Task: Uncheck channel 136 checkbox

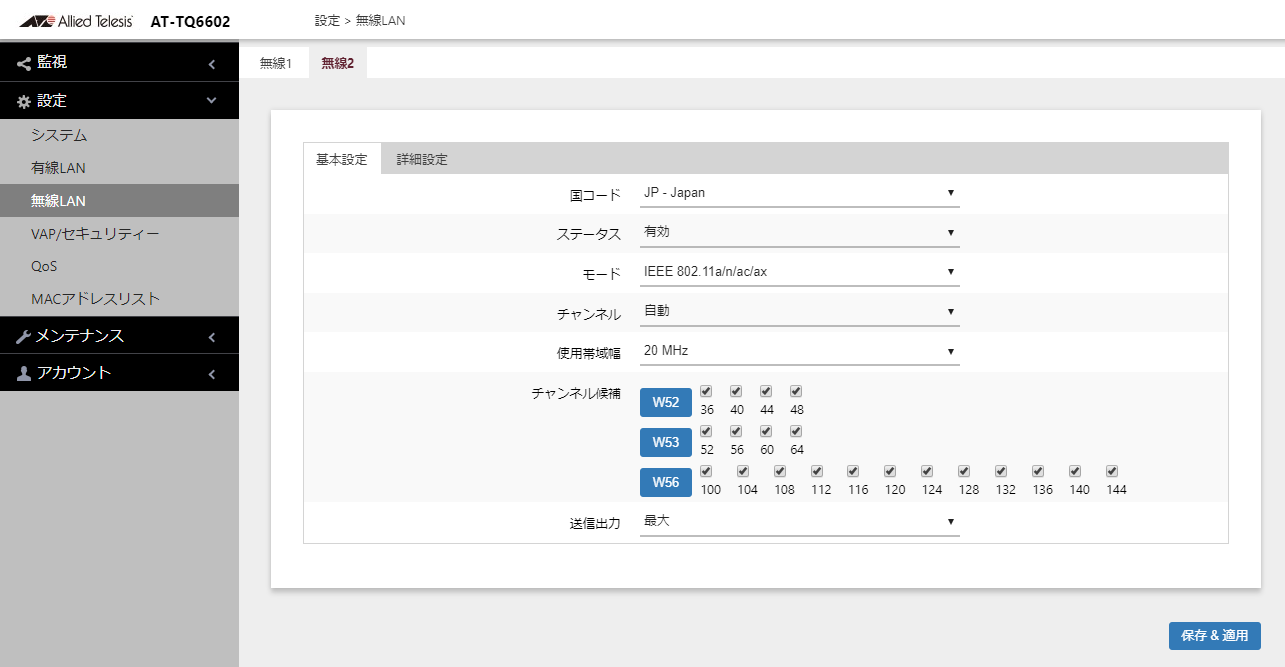Action: (1038, 471)
